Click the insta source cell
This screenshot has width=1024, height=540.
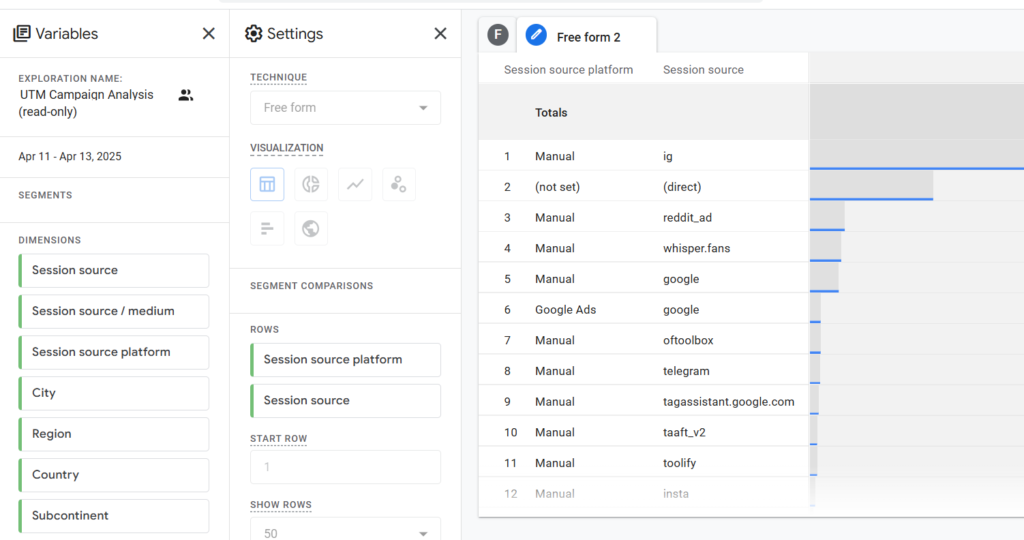675,494
